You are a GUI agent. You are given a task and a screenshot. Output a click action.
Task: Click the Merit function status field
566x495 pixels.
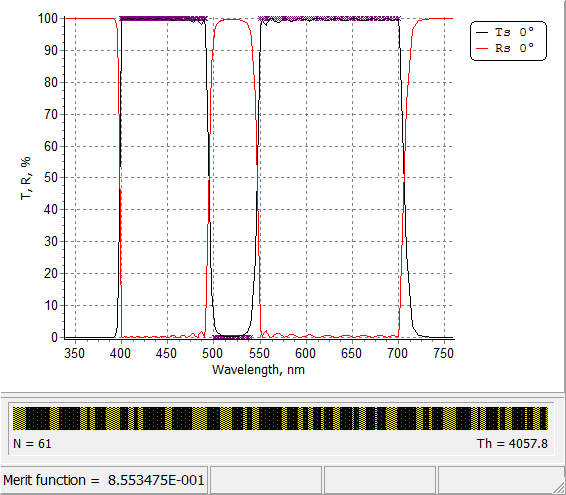point(104,480)
